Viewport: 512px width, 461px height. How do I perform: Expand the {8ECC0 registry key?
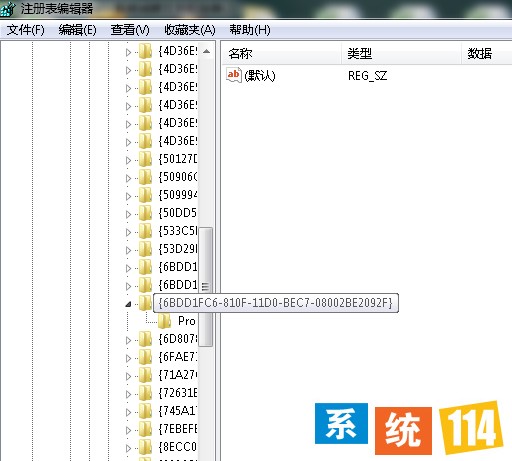coord(128,448)
